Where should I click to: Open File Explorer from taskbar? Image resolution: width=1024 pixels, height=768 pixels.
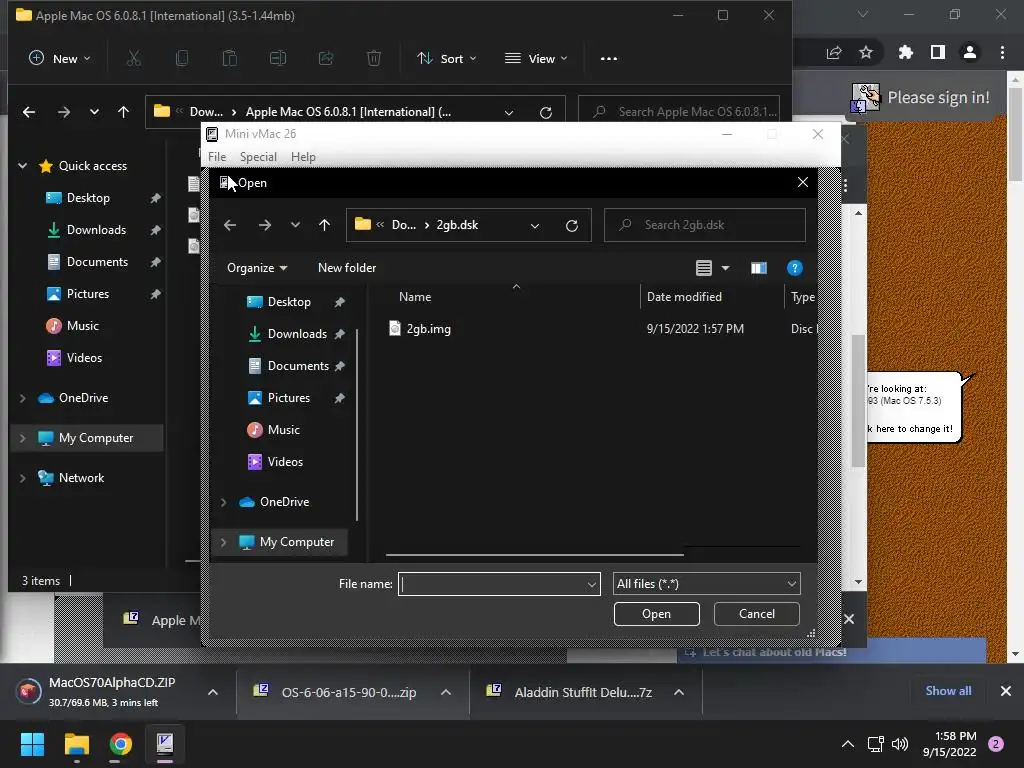tap(76, 744)
